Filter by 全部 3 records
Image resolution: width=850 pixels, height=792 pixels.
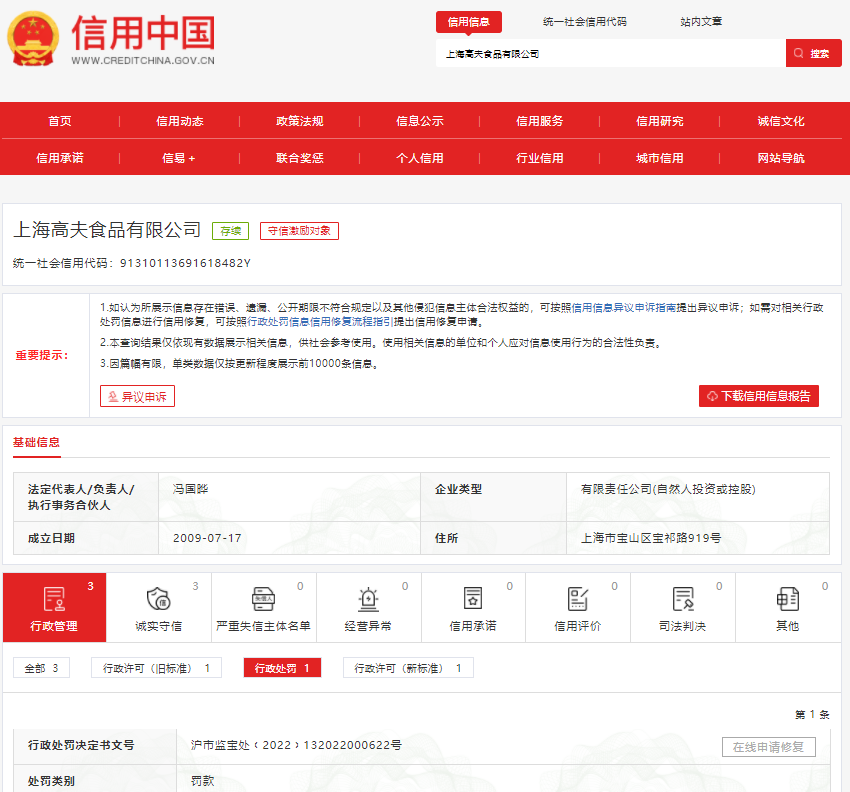coord(42,668)
